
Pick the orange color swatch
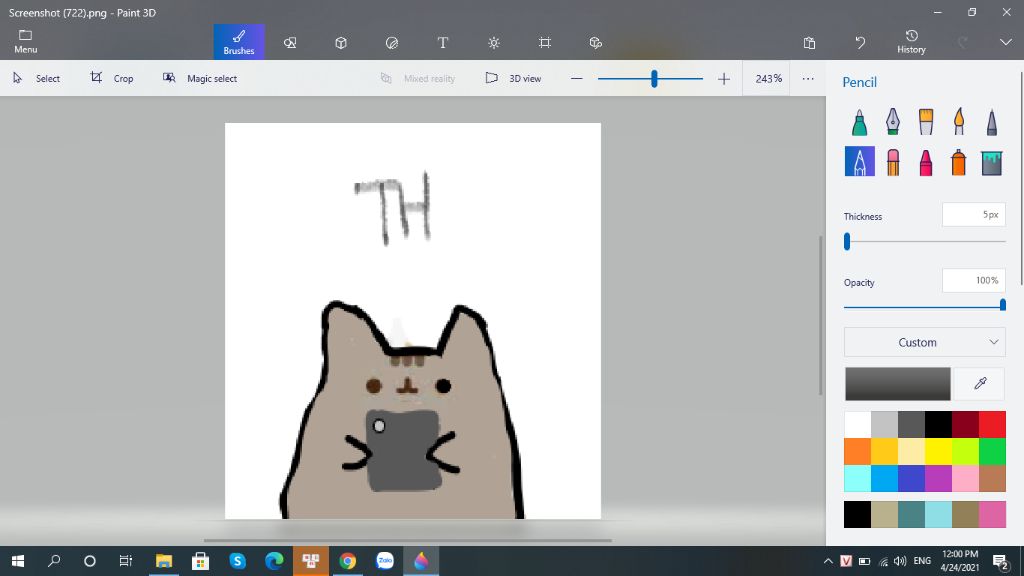tap(857, 451)
